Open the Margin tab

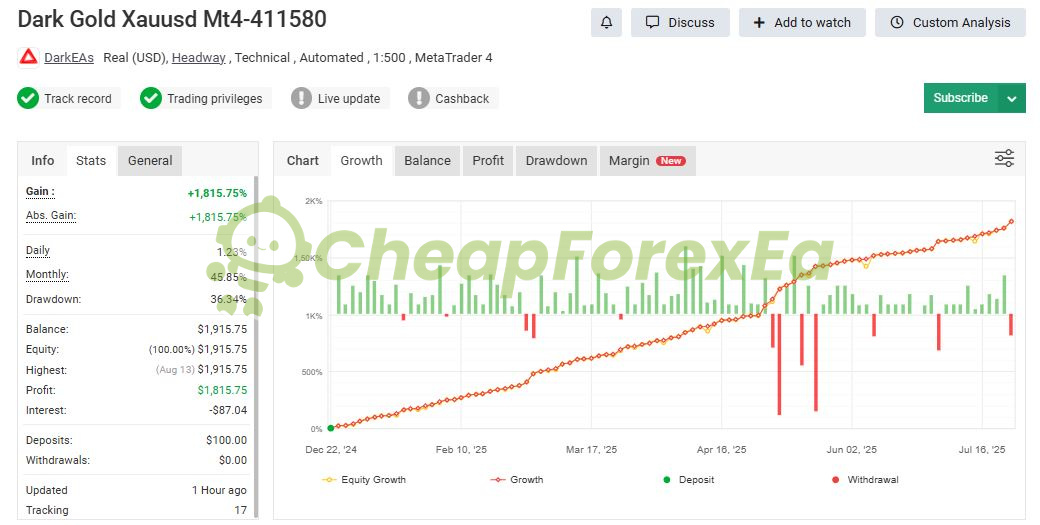(647, 160)
